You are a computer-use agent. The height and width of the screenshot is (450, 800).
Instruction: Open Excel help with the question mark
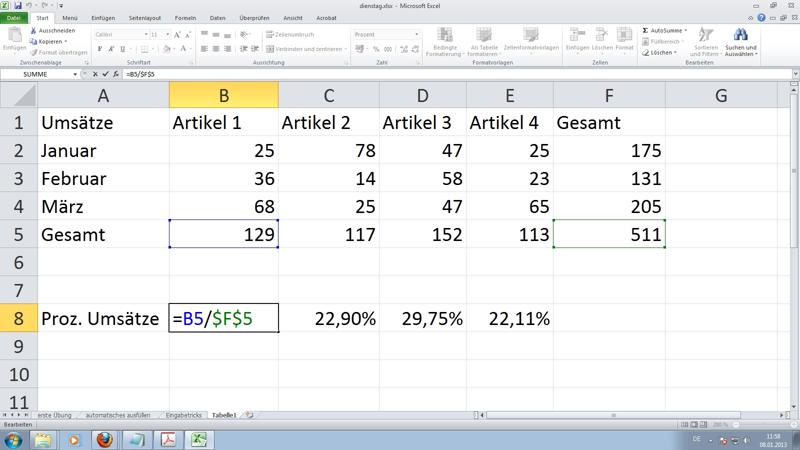(761, 17)
